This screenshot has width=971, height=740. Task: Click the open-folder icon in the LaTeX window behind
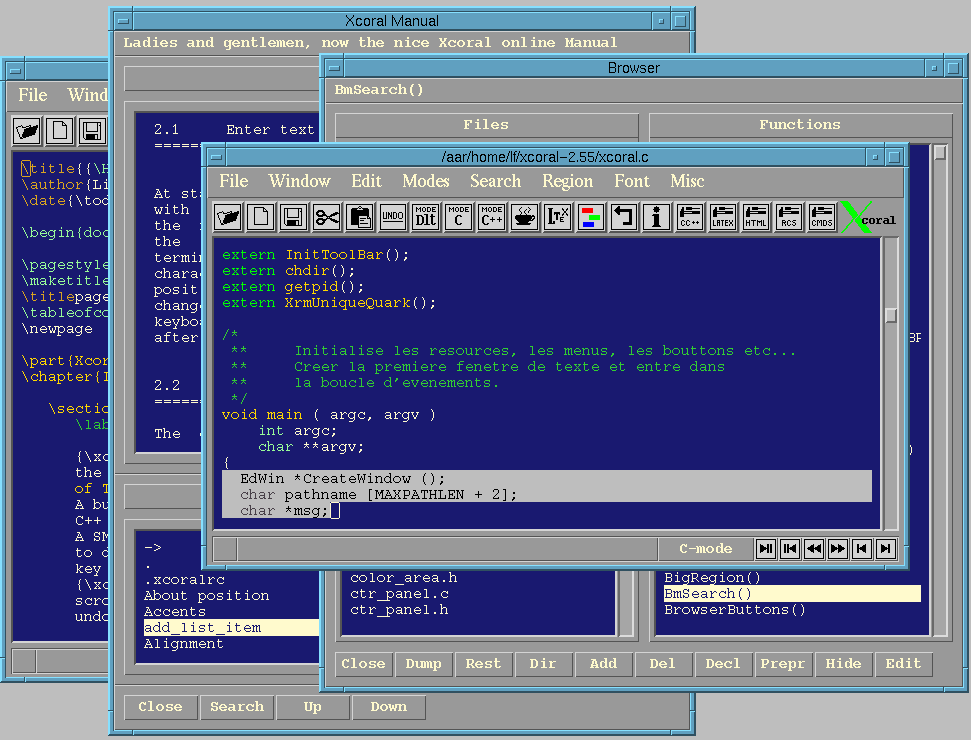(x=27, y=131)
